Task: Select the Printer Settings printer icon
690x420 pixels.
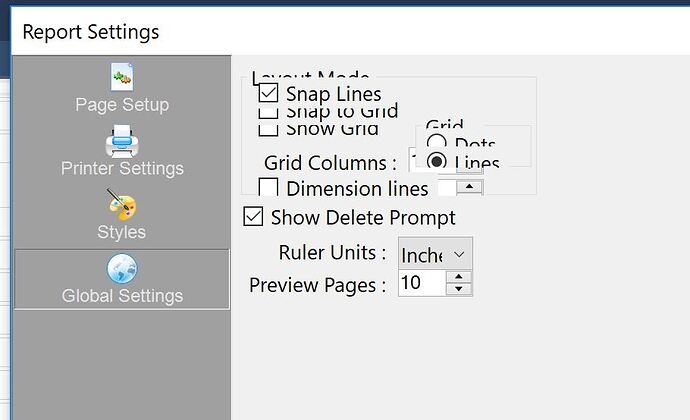Action: [122, 141]
